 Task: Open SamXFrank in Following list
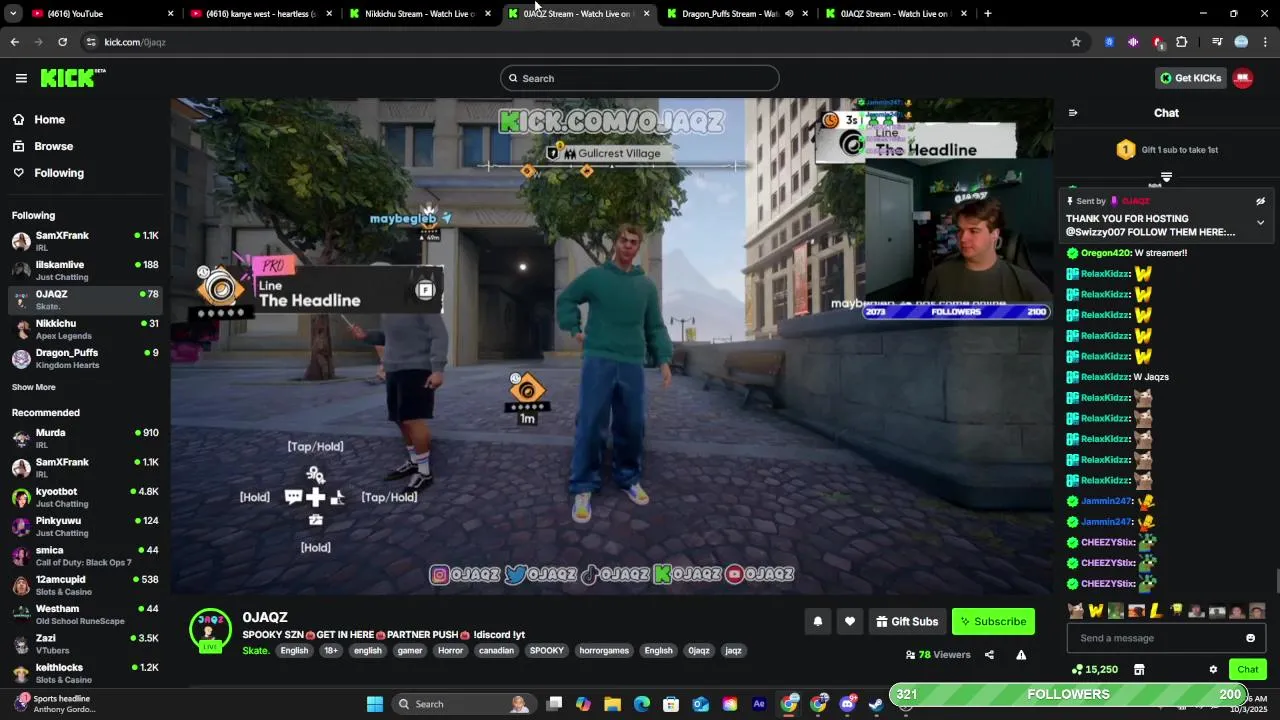85,241
